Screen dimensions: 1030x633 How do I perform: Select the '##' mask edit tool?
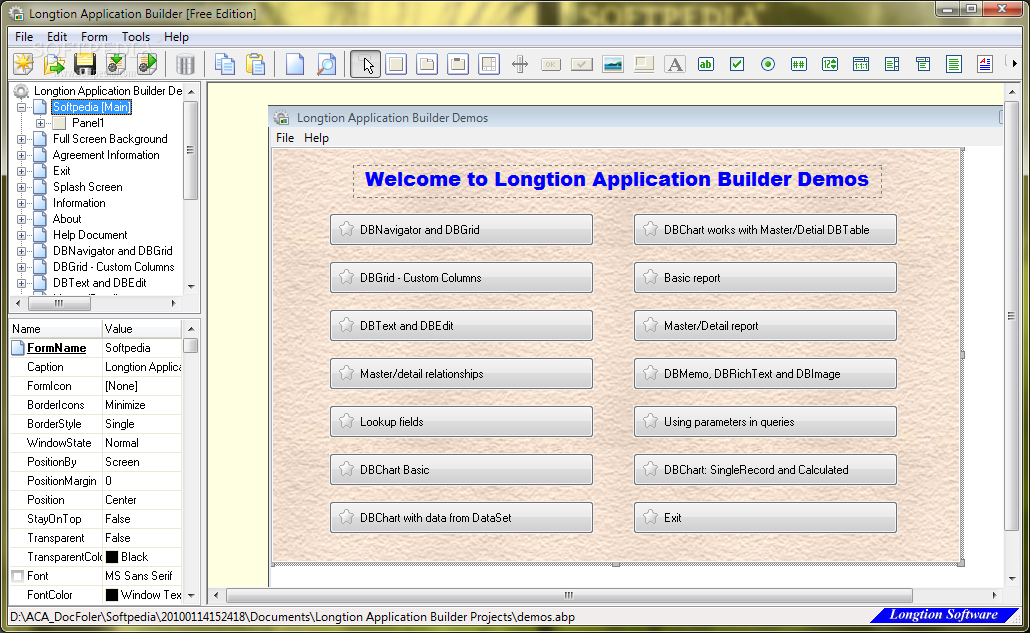coord(798,64)
